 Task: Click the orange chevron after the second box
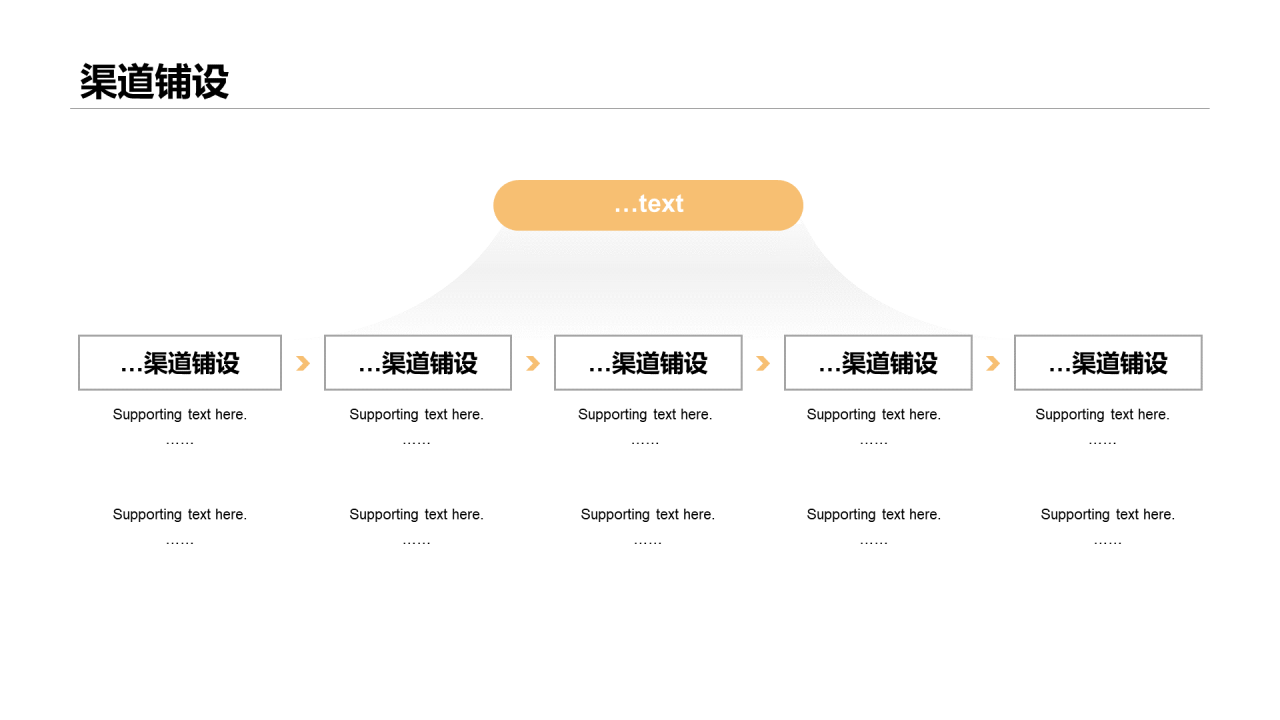(533, 363)
